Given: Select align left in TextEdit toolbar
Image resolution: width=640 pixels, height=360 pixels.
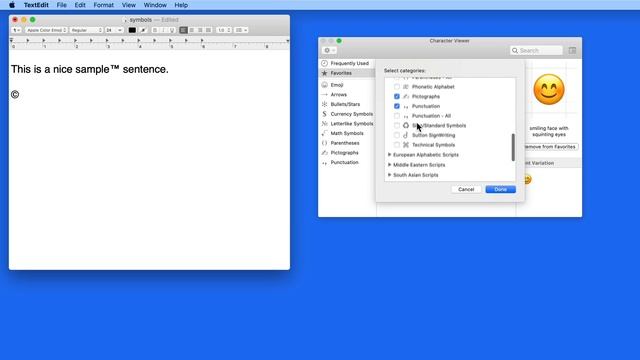Looking at the screenshot, I should (x=183, y=30).
